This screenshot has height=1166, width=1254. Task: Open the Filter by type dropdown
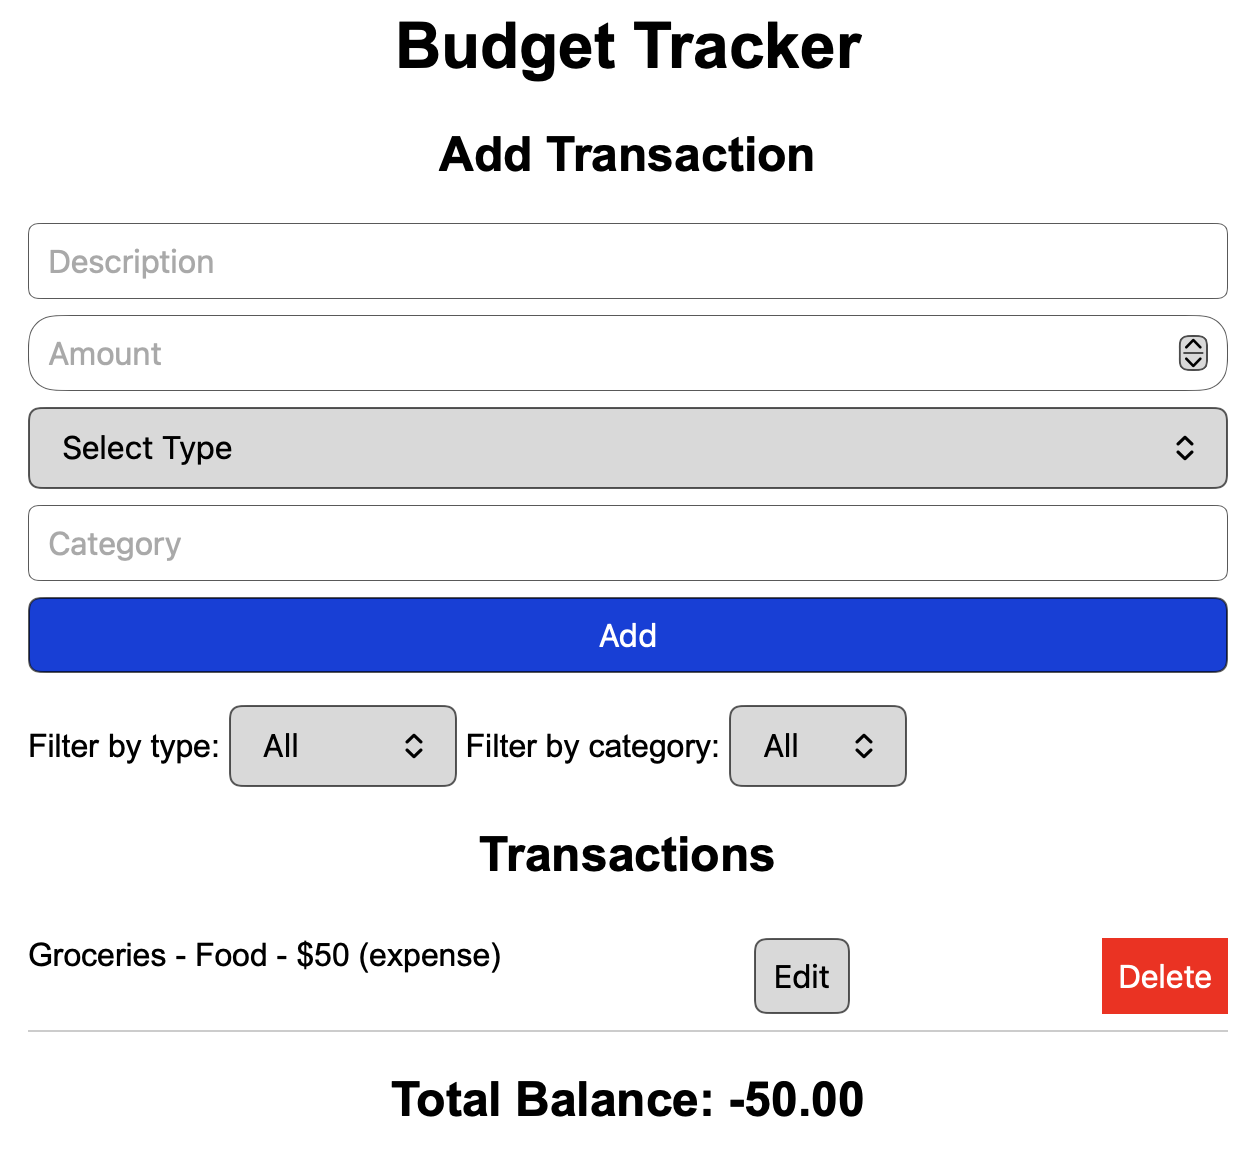342,746
